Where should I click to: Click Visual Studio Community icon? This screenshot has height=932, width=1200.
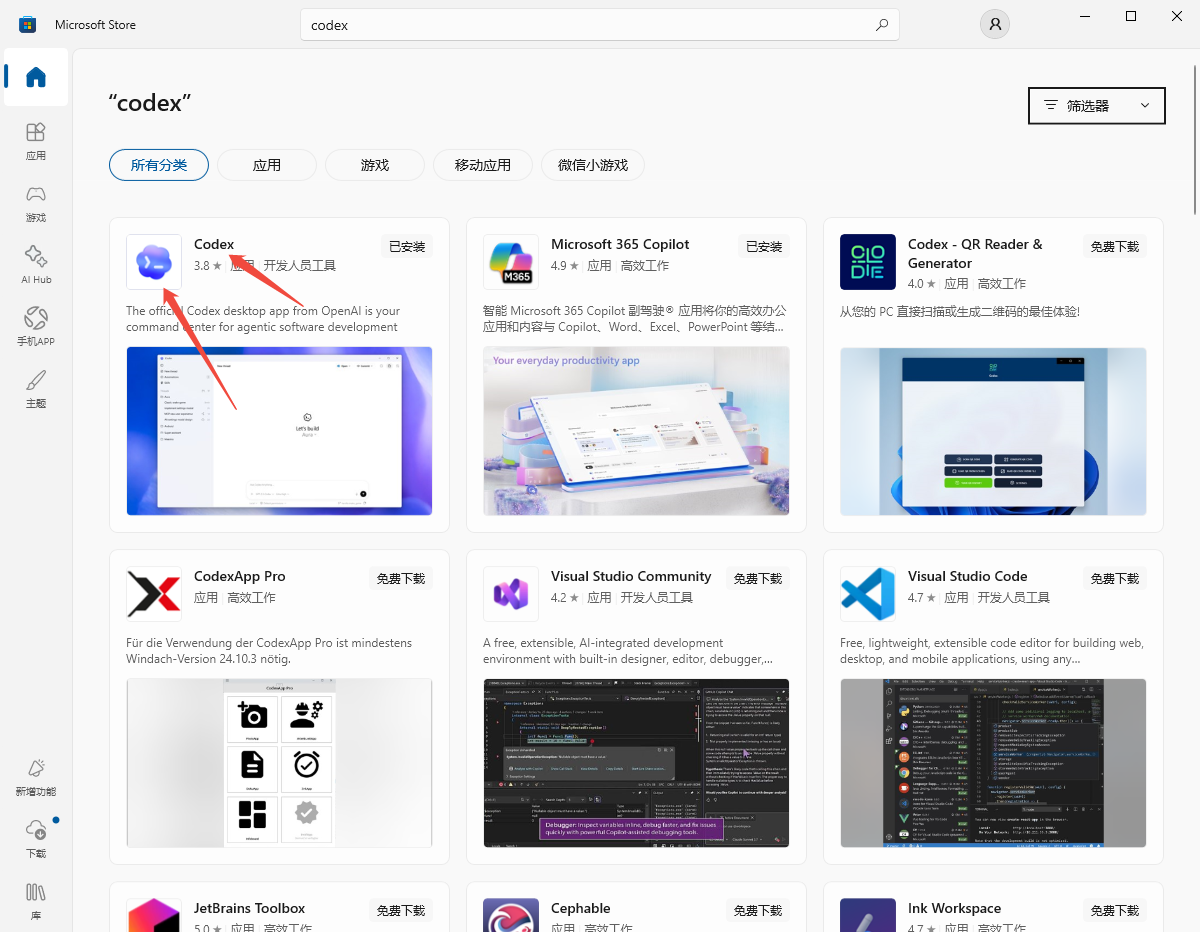[x=511, y=594]
